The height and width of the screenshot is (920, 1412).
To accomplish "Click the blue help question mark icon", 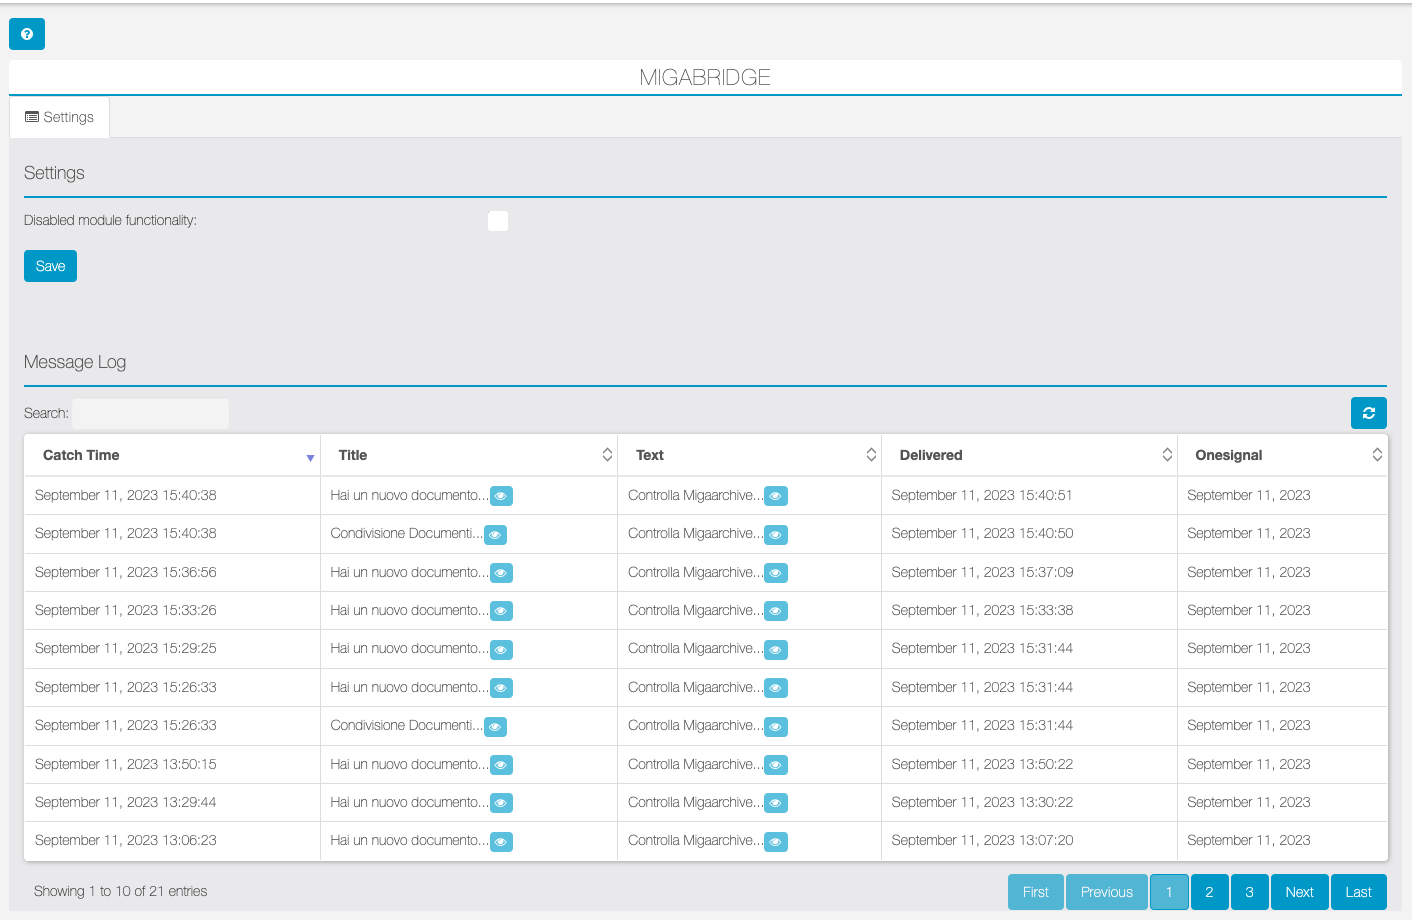I will [x=27, y=34].
